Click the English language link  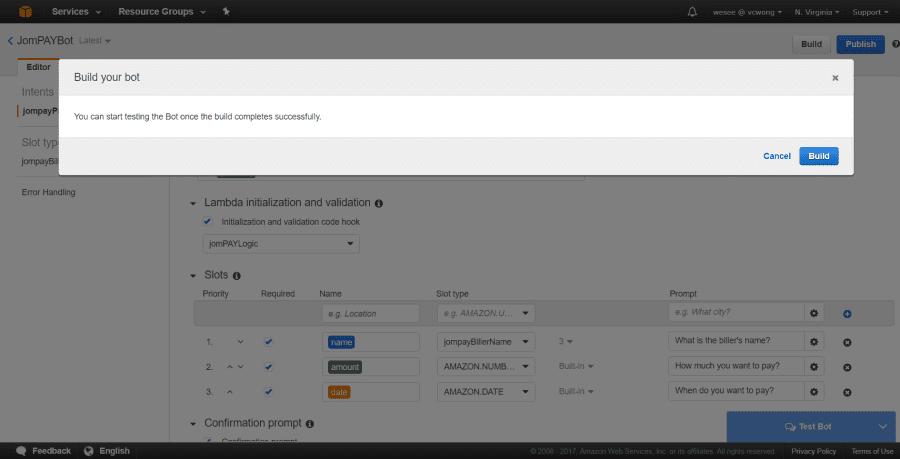[114, 451]
